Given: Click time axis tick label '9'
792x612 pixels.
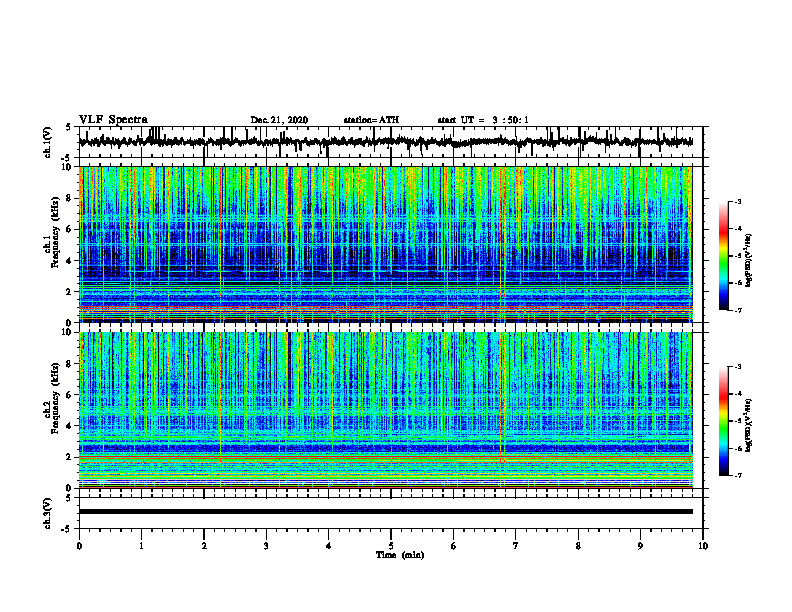Looking at the screenshot, I should coord(640,546).
